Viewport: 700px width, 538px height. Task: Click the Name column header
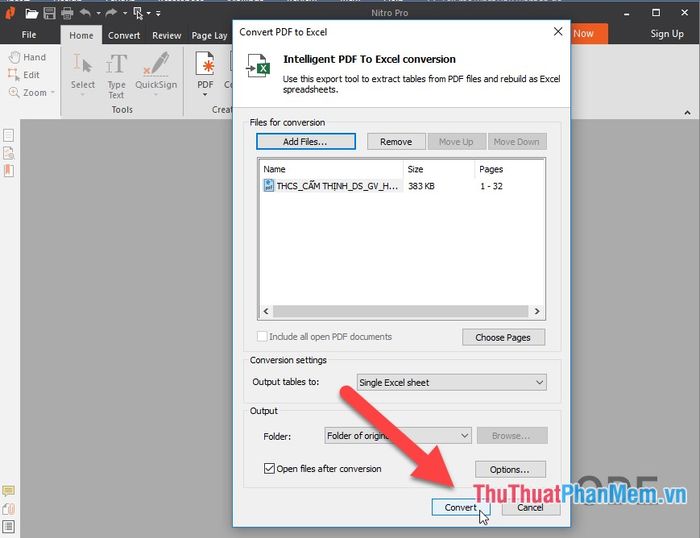tap(331, 169)
